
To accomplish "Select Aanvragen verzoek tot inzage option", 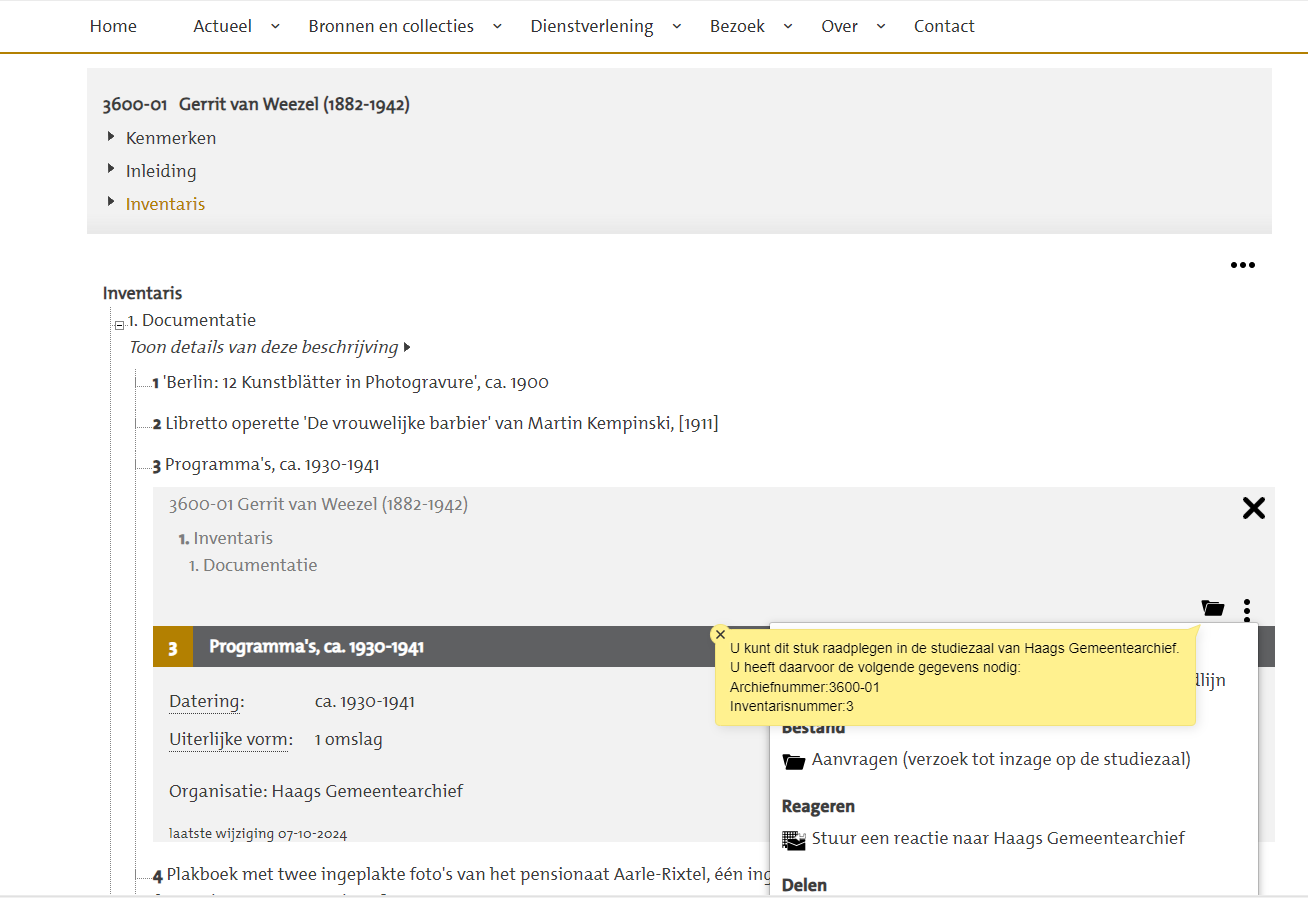I will click(1000, 760).
